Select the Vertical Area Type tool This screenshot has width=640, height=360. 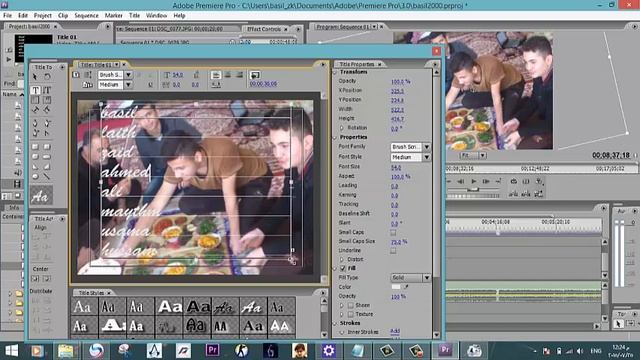(x=47, y=100)
